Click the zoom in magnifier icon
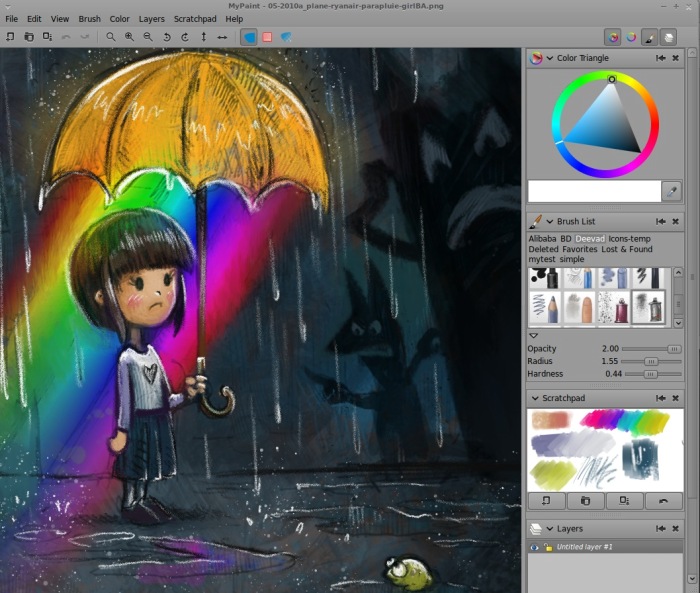The width and height of the screenshot is (700, 593). 129,37
